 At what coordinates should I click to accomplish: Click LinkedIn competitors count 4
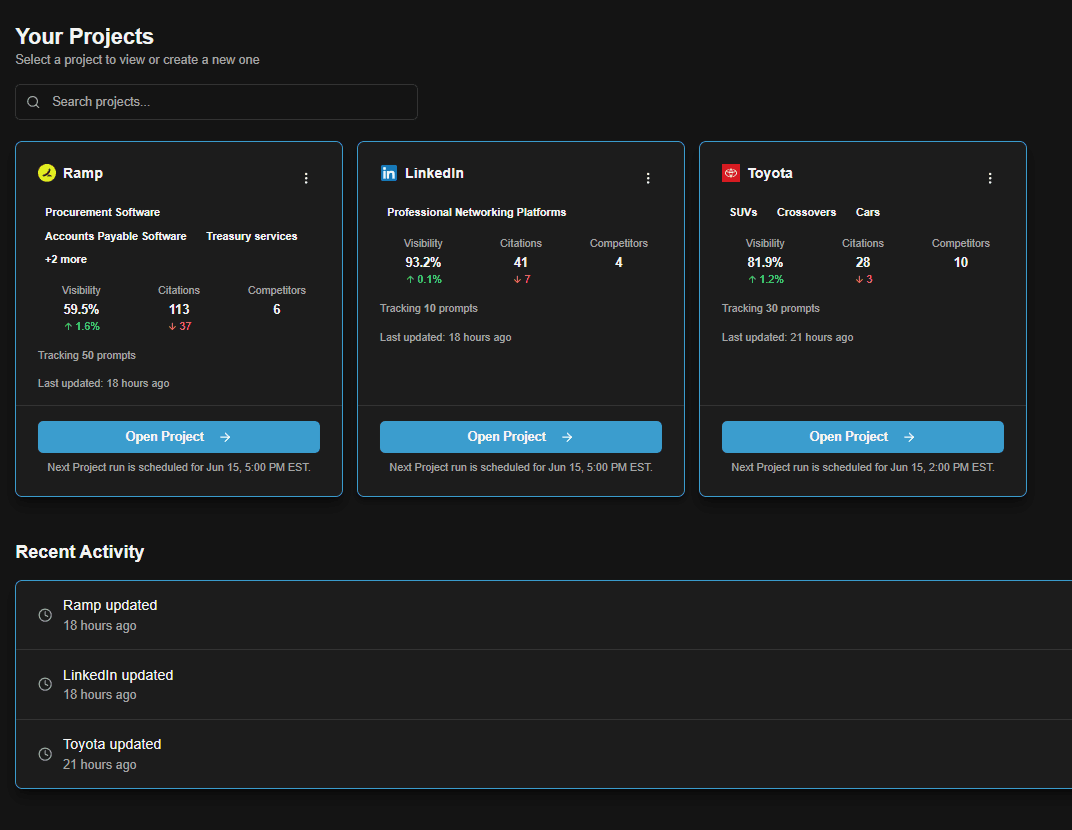pos(619,263)
